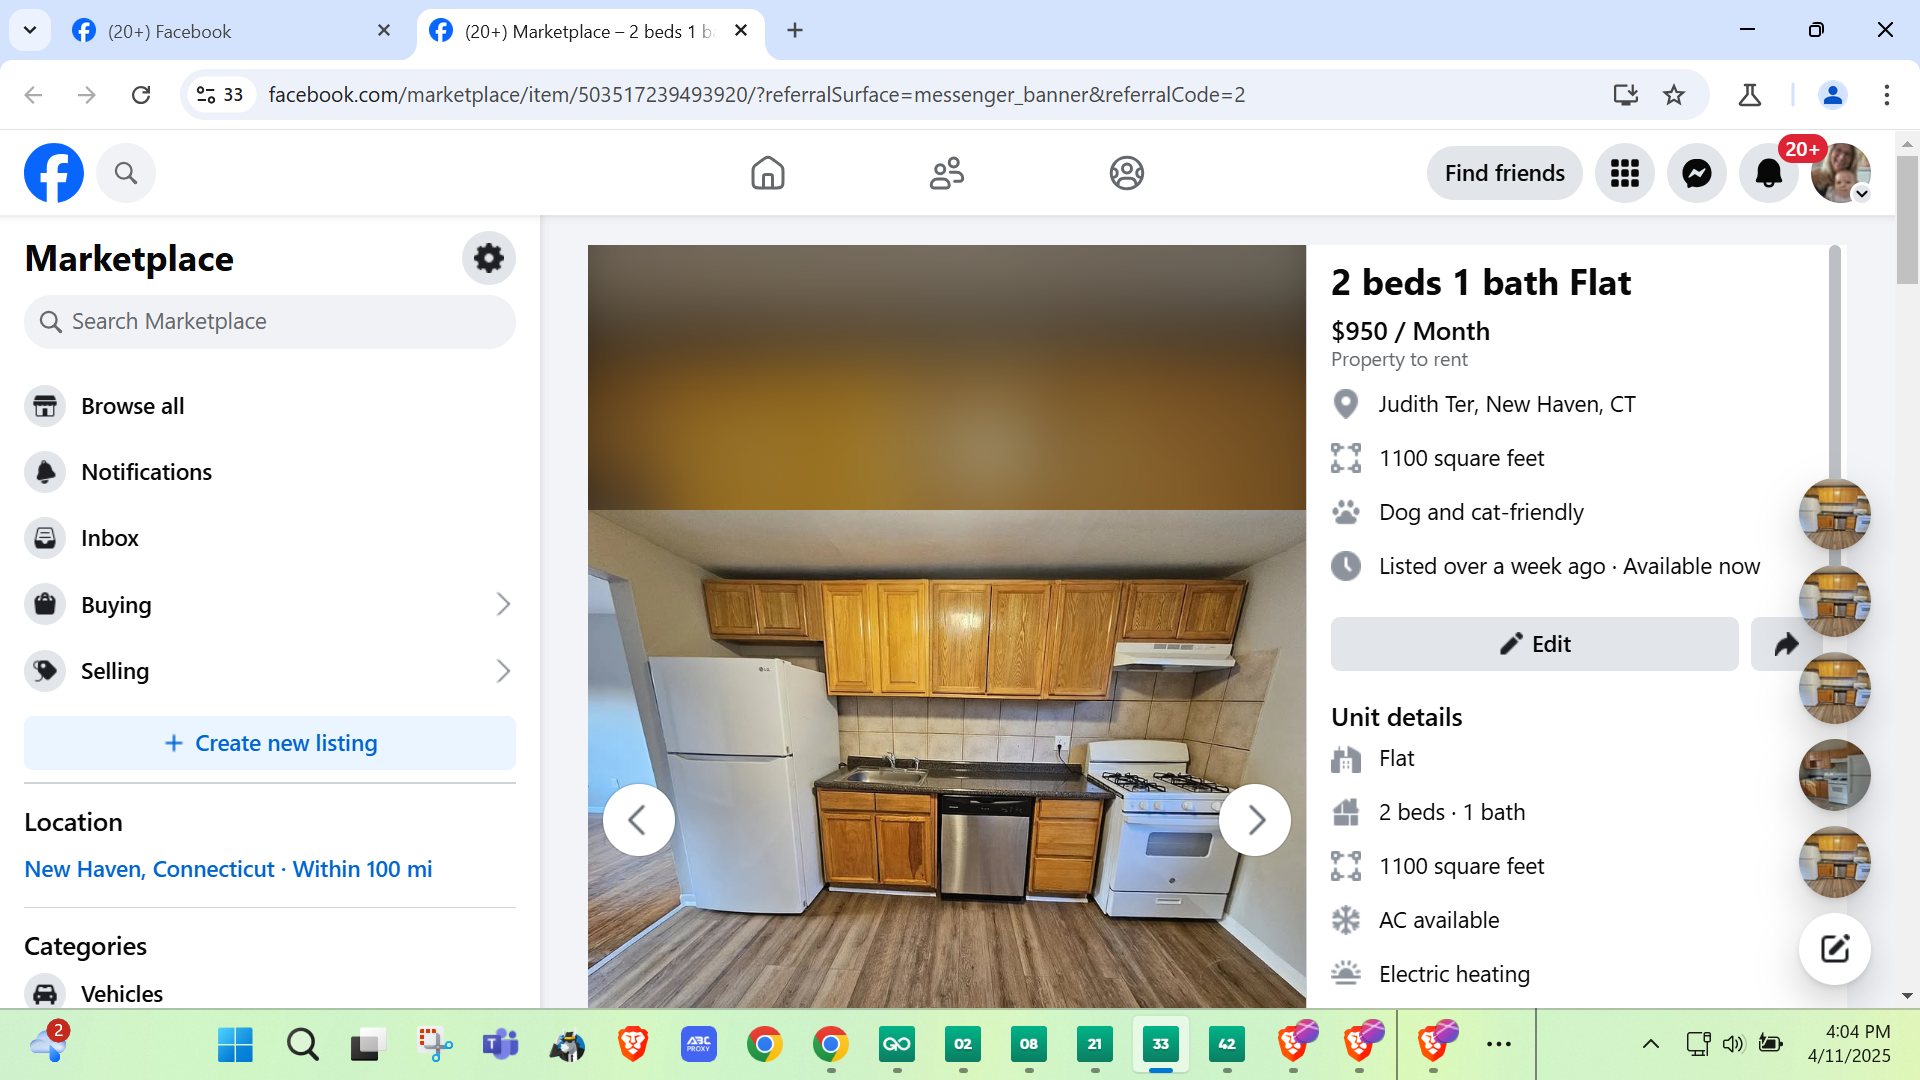
Task: Show next listing photo
Action: click(1255, 820)
